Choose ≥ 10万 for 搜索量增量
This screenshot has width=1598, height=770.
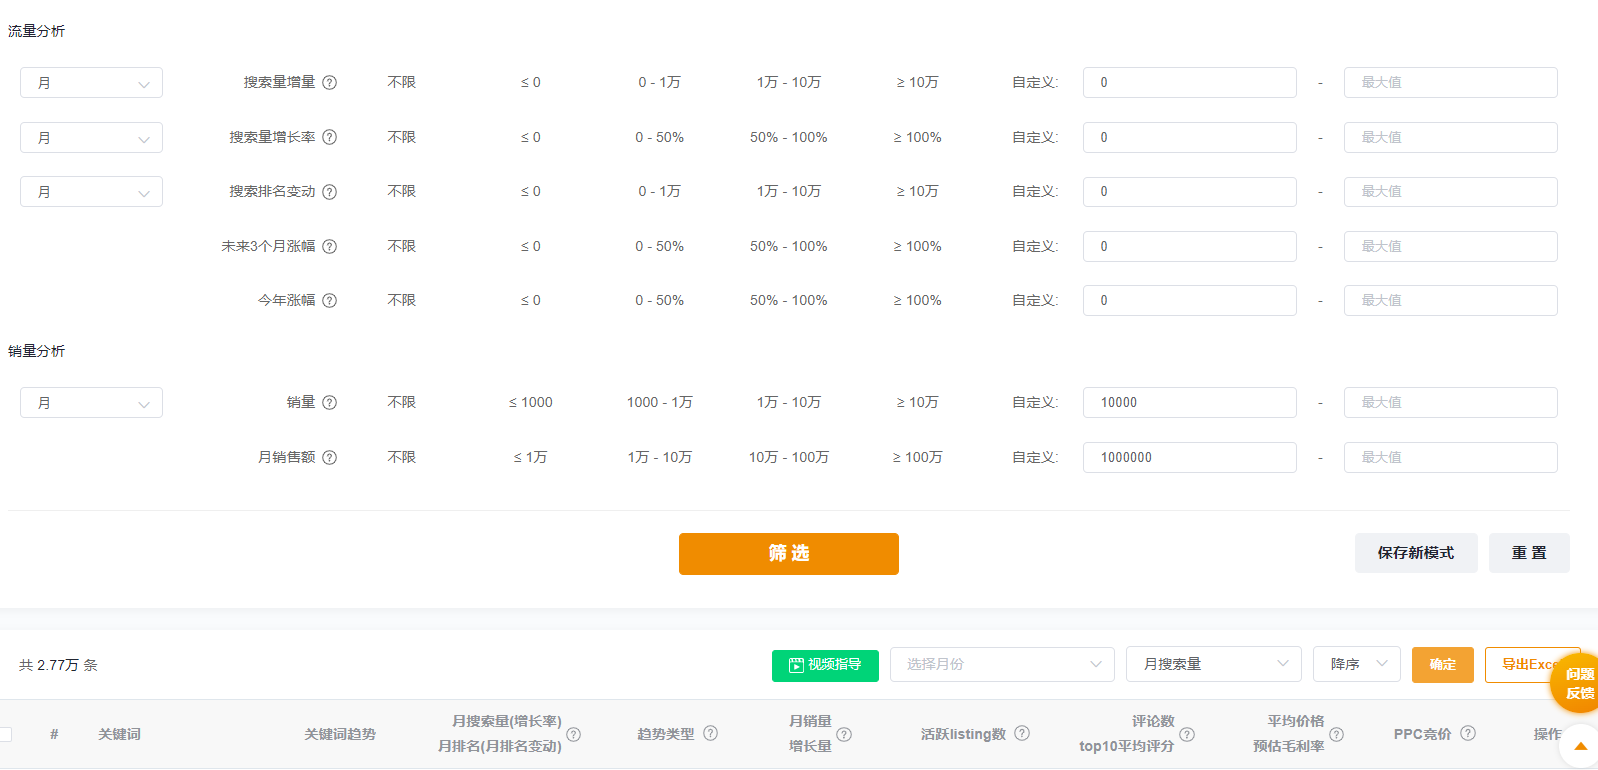coord(917,82)
